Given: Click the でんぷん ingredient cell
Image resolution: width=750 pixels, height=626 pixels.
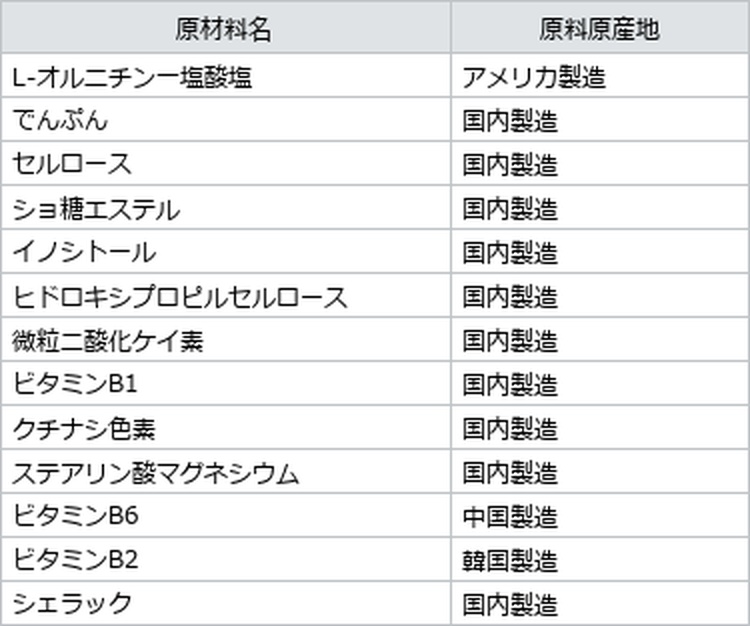Looking at the screenshot, I should click(226, 120).
